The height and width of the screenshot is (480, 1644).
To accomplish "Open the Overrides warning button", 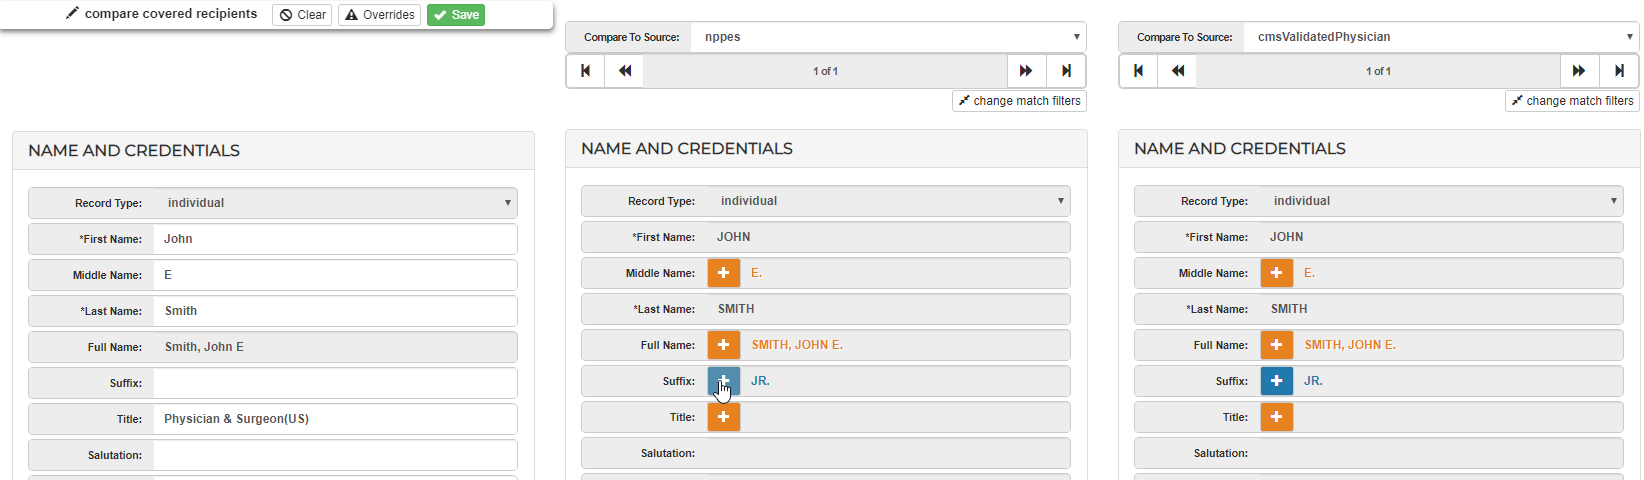I will [x=379, y=15].
